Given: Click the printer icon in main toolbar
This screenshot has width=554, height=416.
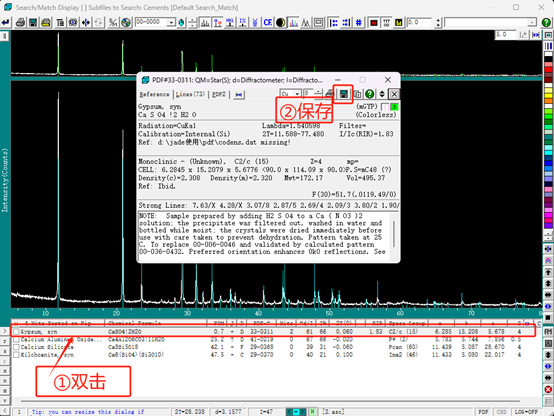Looking at the screenshot, I should click(x=20, y=23).
